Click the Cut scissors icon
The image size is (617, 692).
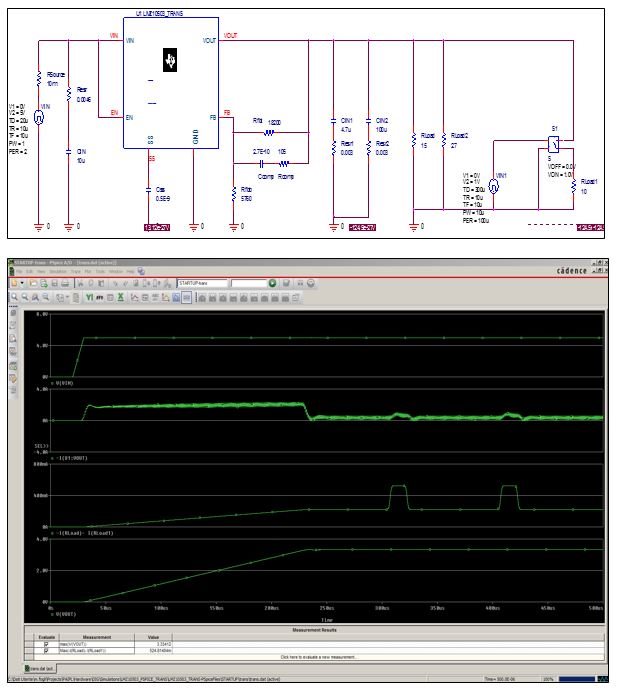click(80, 283)
